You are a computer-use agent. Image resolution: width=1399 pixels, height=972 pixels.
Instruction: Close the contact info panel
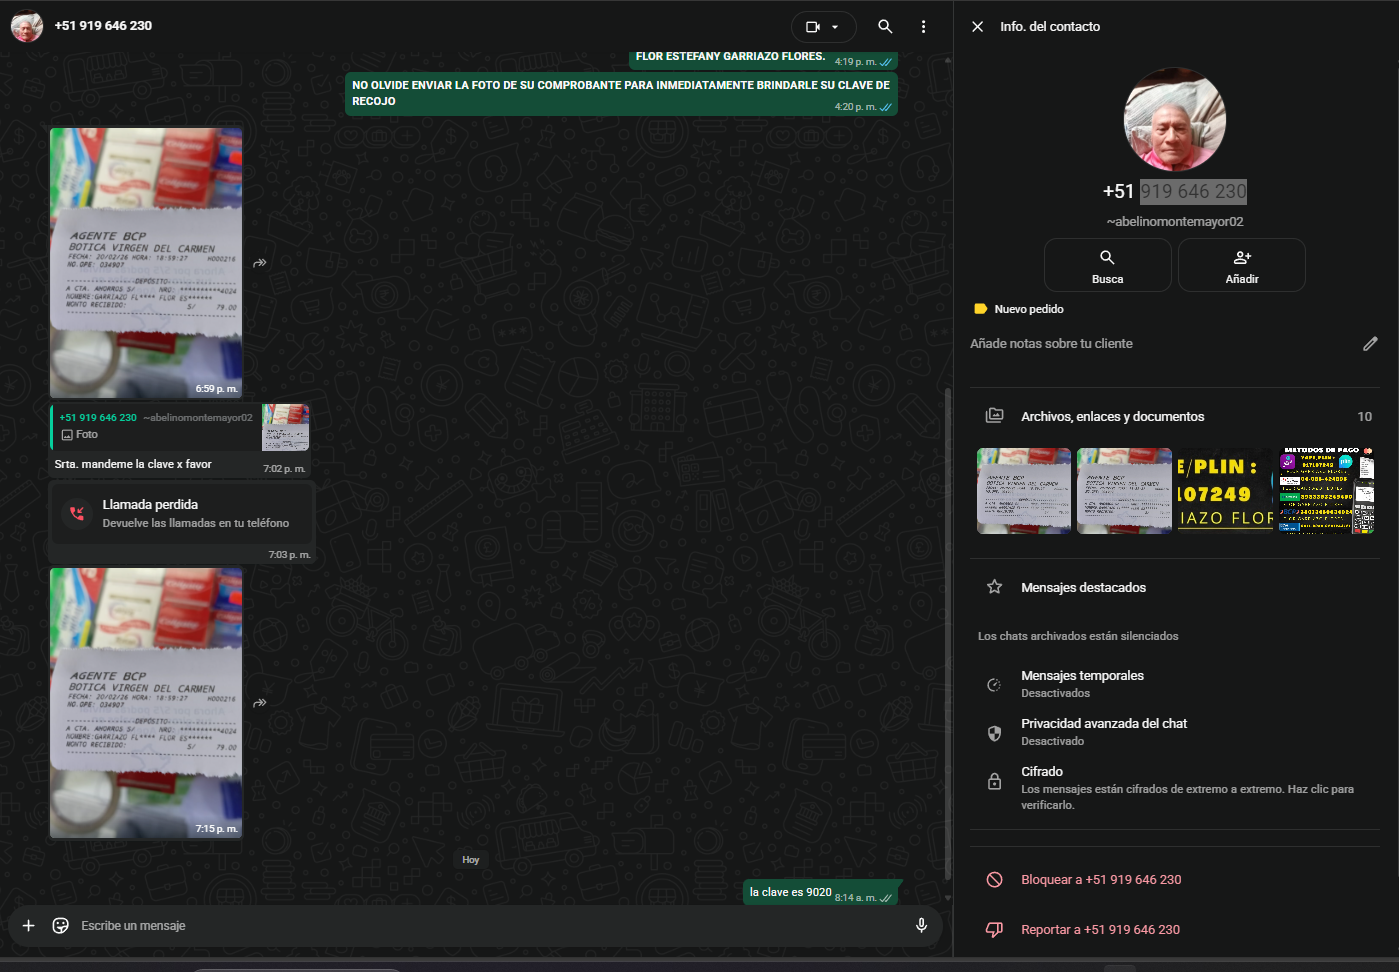tap(977, 27)
